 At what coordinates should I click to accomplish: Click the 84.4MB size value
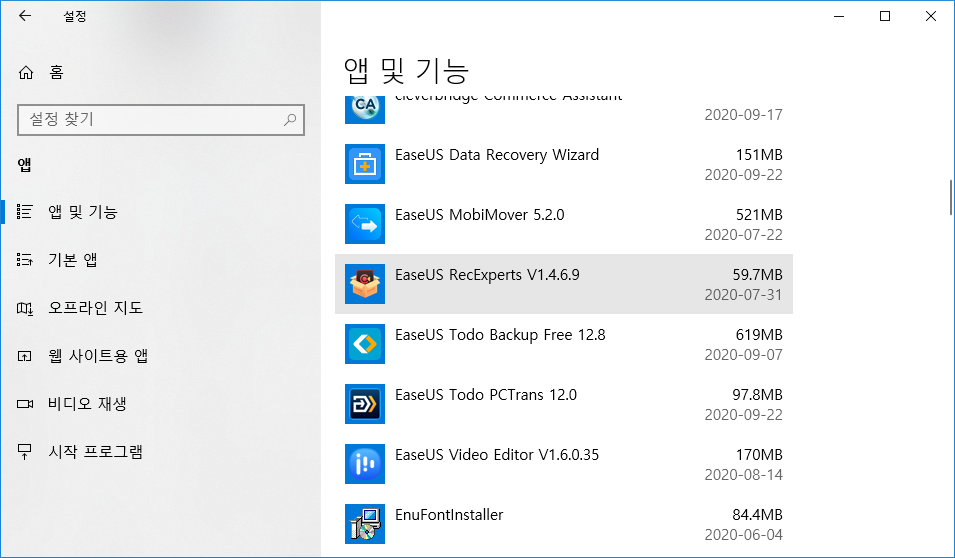(x=757, y=515)
